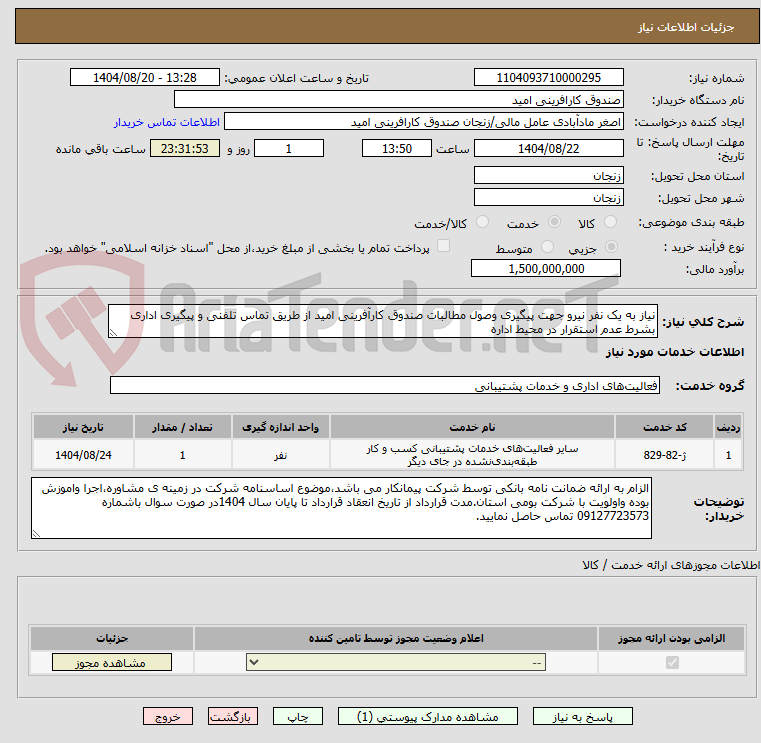Click the need date 1404/08/24 cell
The height and width of the screenshot is (743, 761).
83,455
